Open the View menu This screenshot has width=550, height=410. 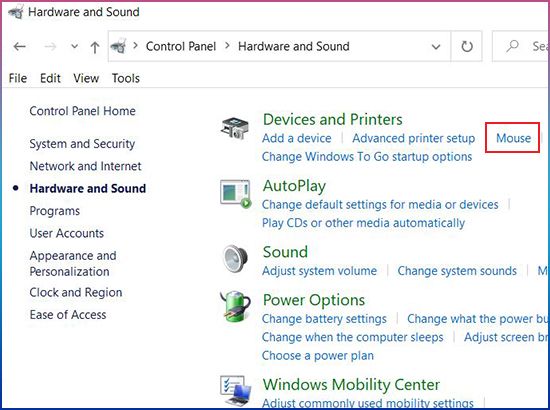click(86, 78)
